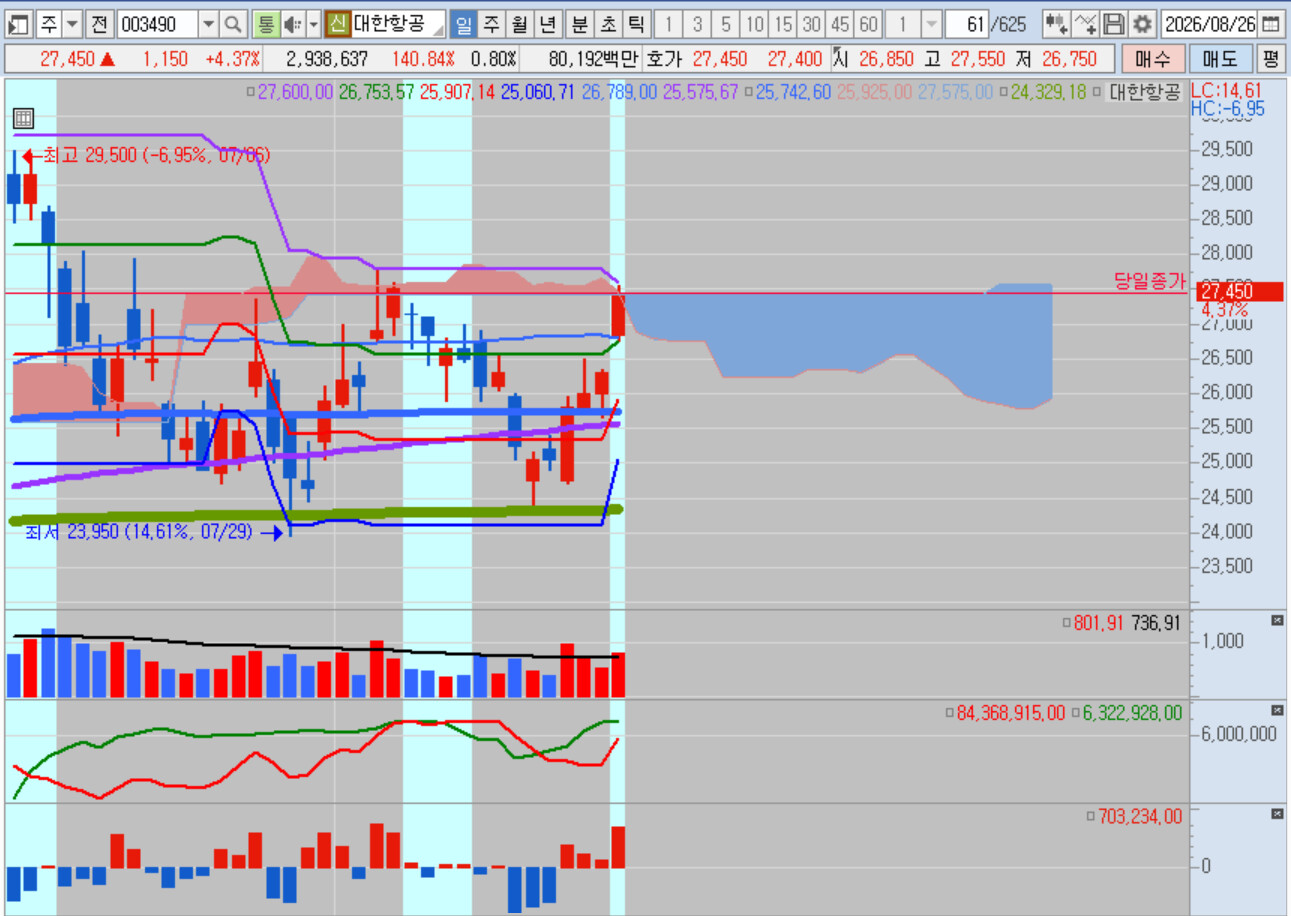Viewport: 1291px width, 916px height.
Task: Click the legend value 703,234,00
Action: click(x=1140, y=817)
